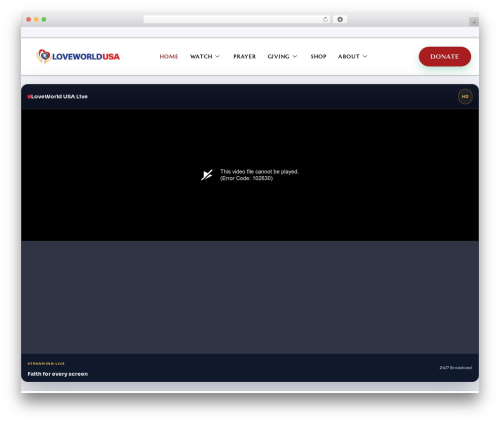The image size is (500, 423).
Task: Click the HD quality badge icon
Action: coord(465,97)
